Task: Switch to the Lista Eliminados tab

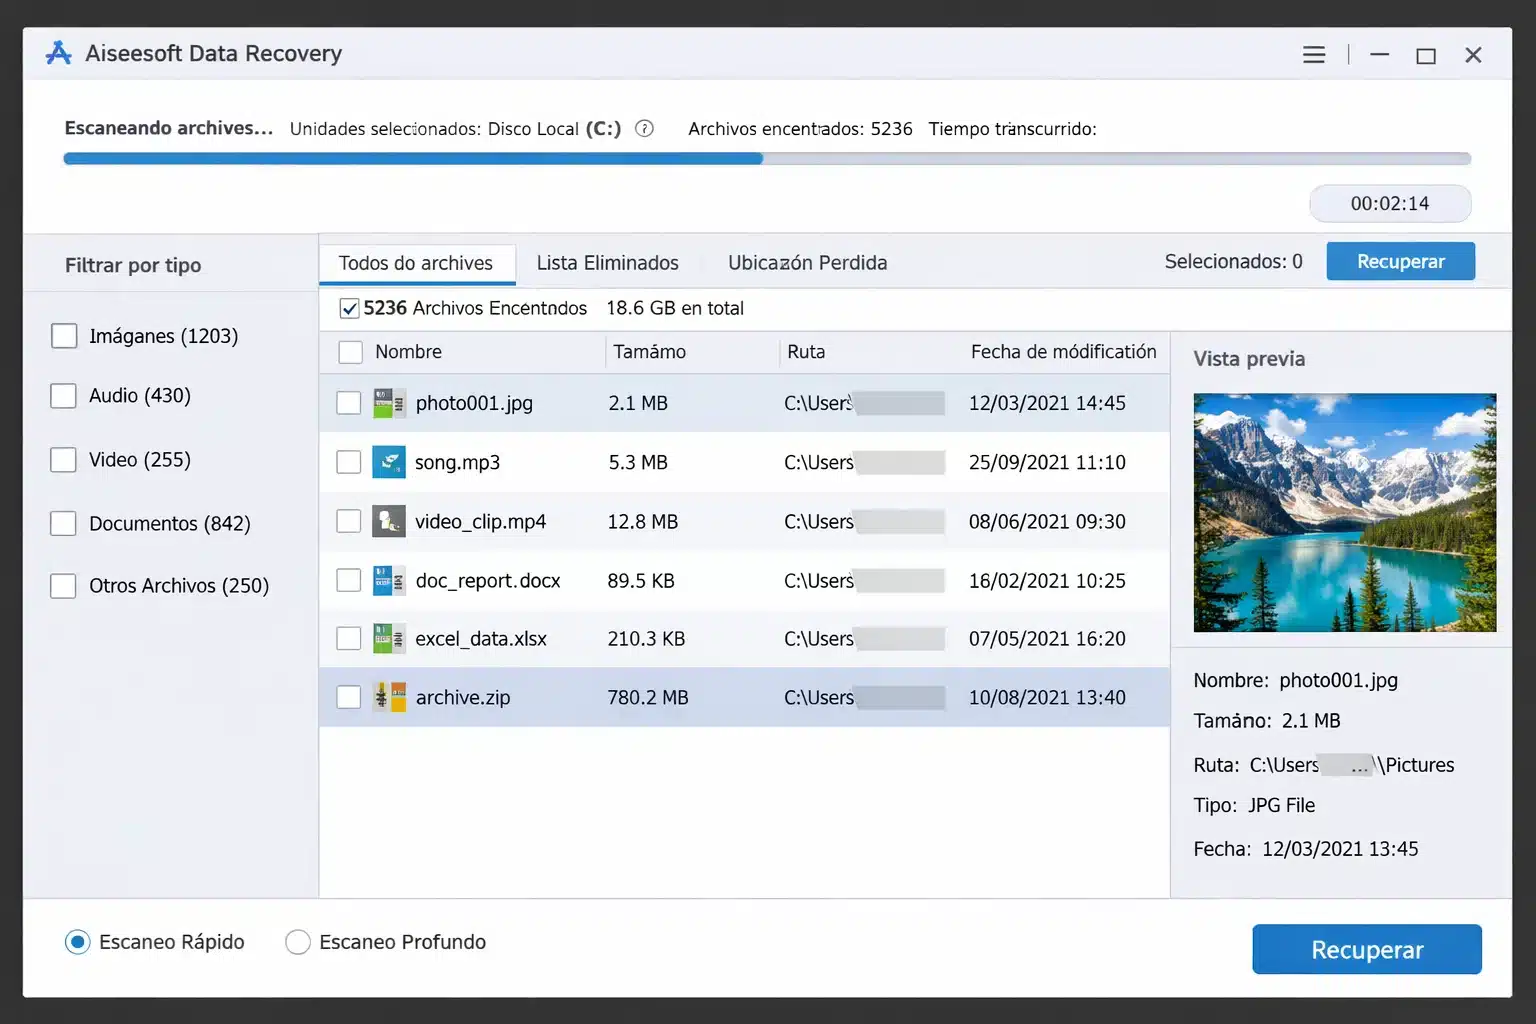Action: click(x=607, y=262)
